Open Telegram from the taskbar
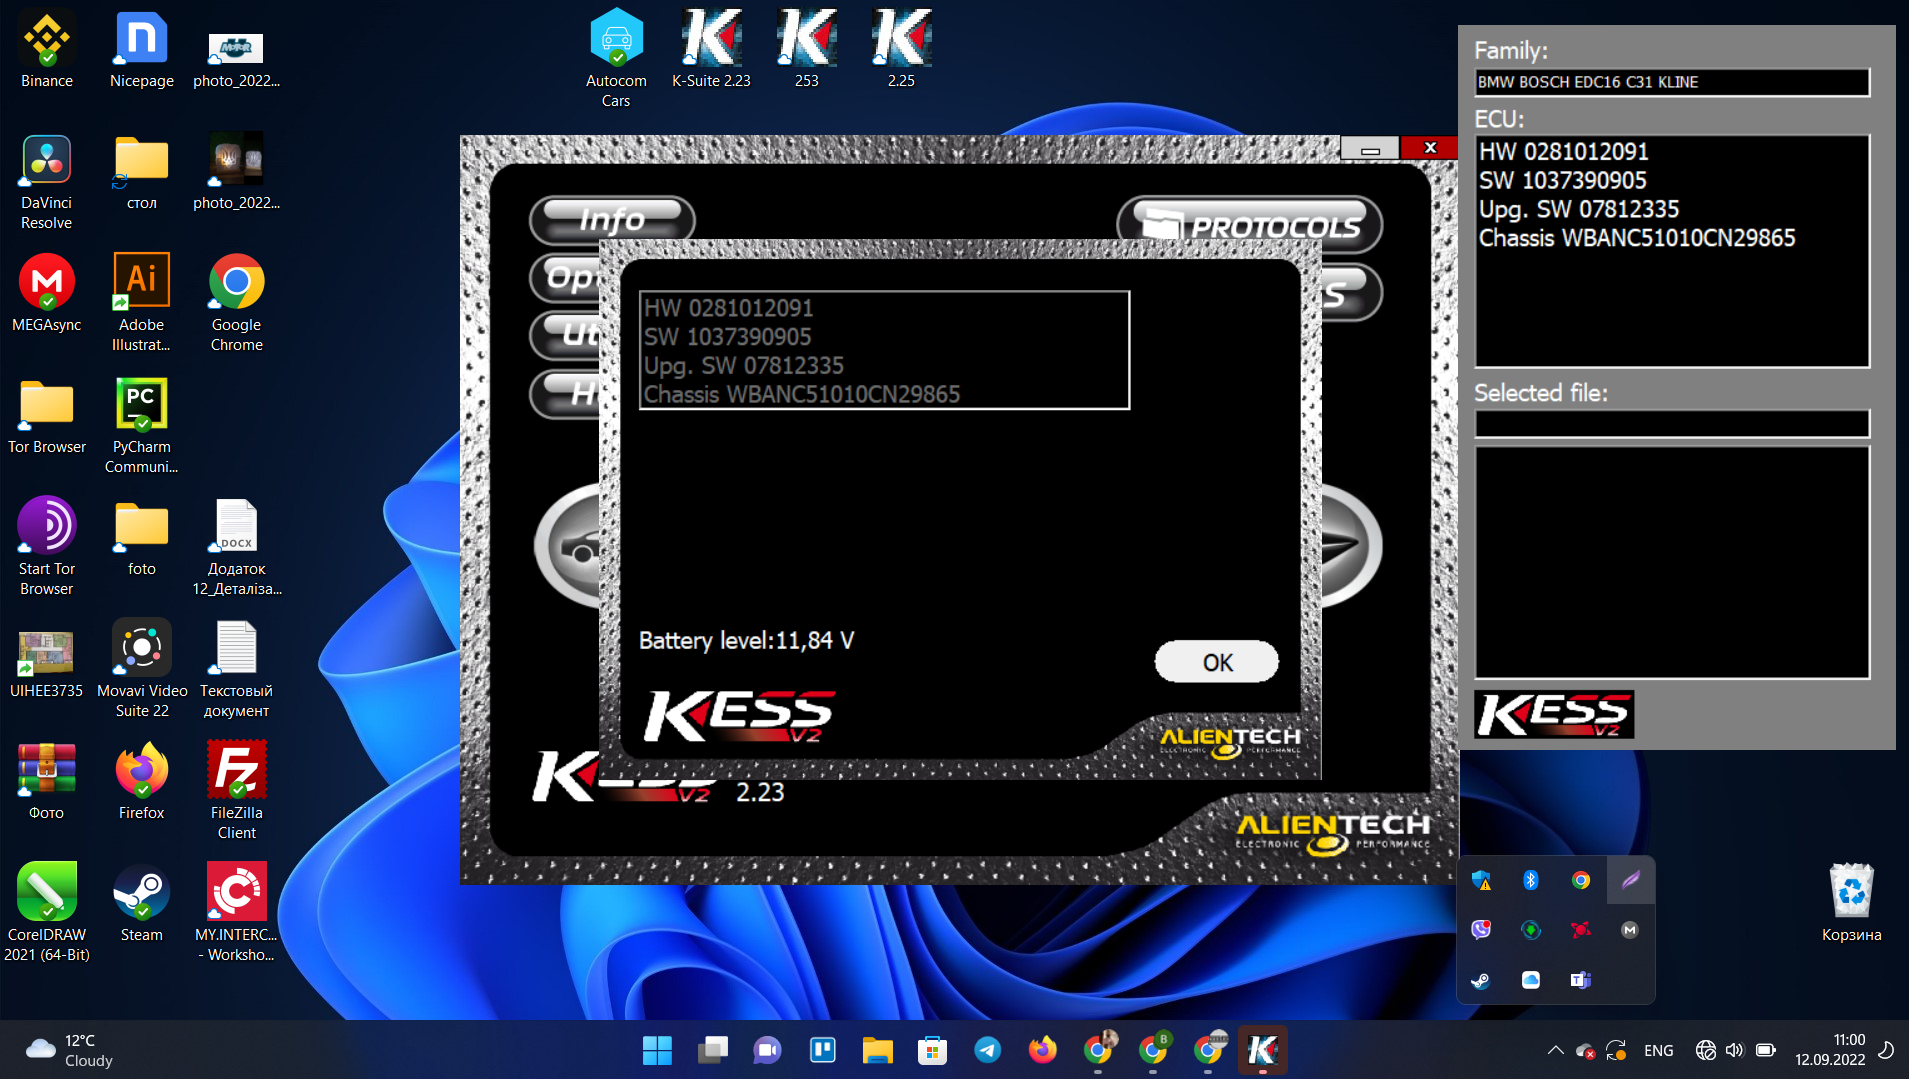Image resolution: width=1909 pixels, height=1079 pixels. pos(987,1050)
